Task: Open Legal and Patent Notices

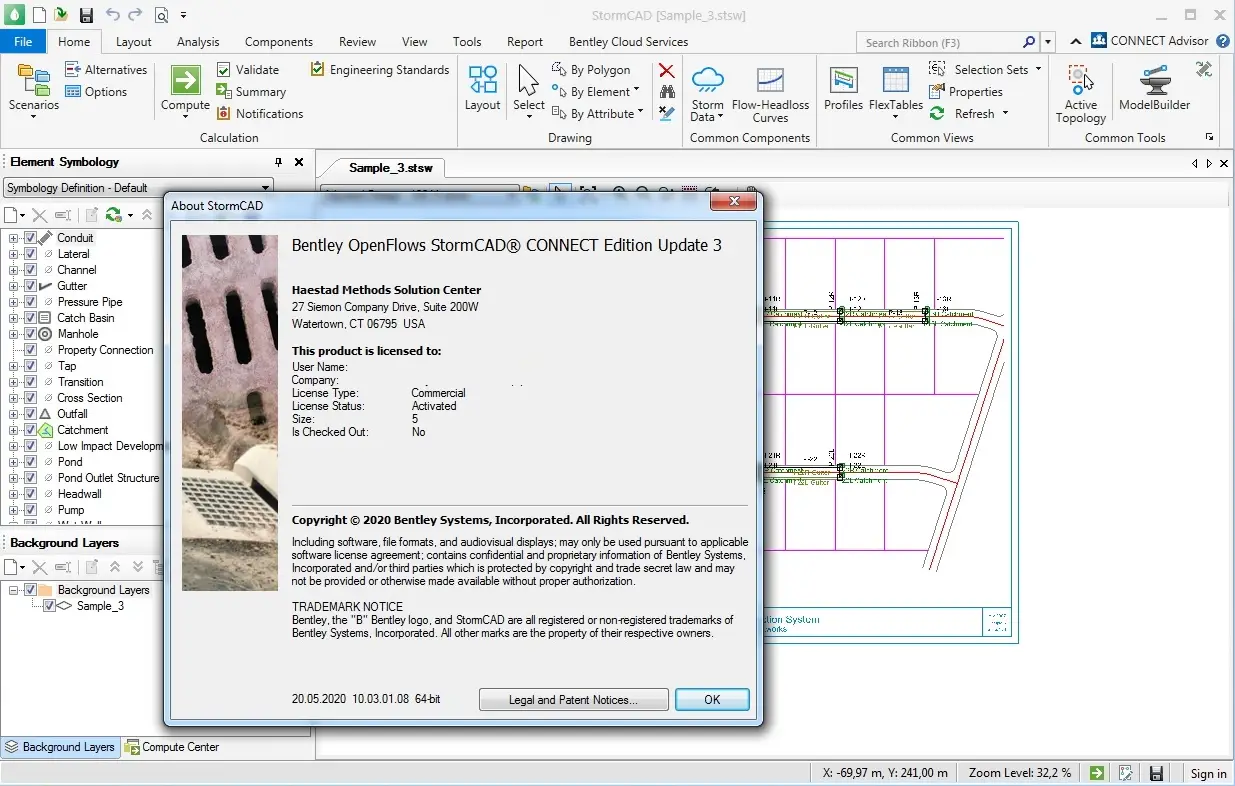Action: tap(573, 700)
